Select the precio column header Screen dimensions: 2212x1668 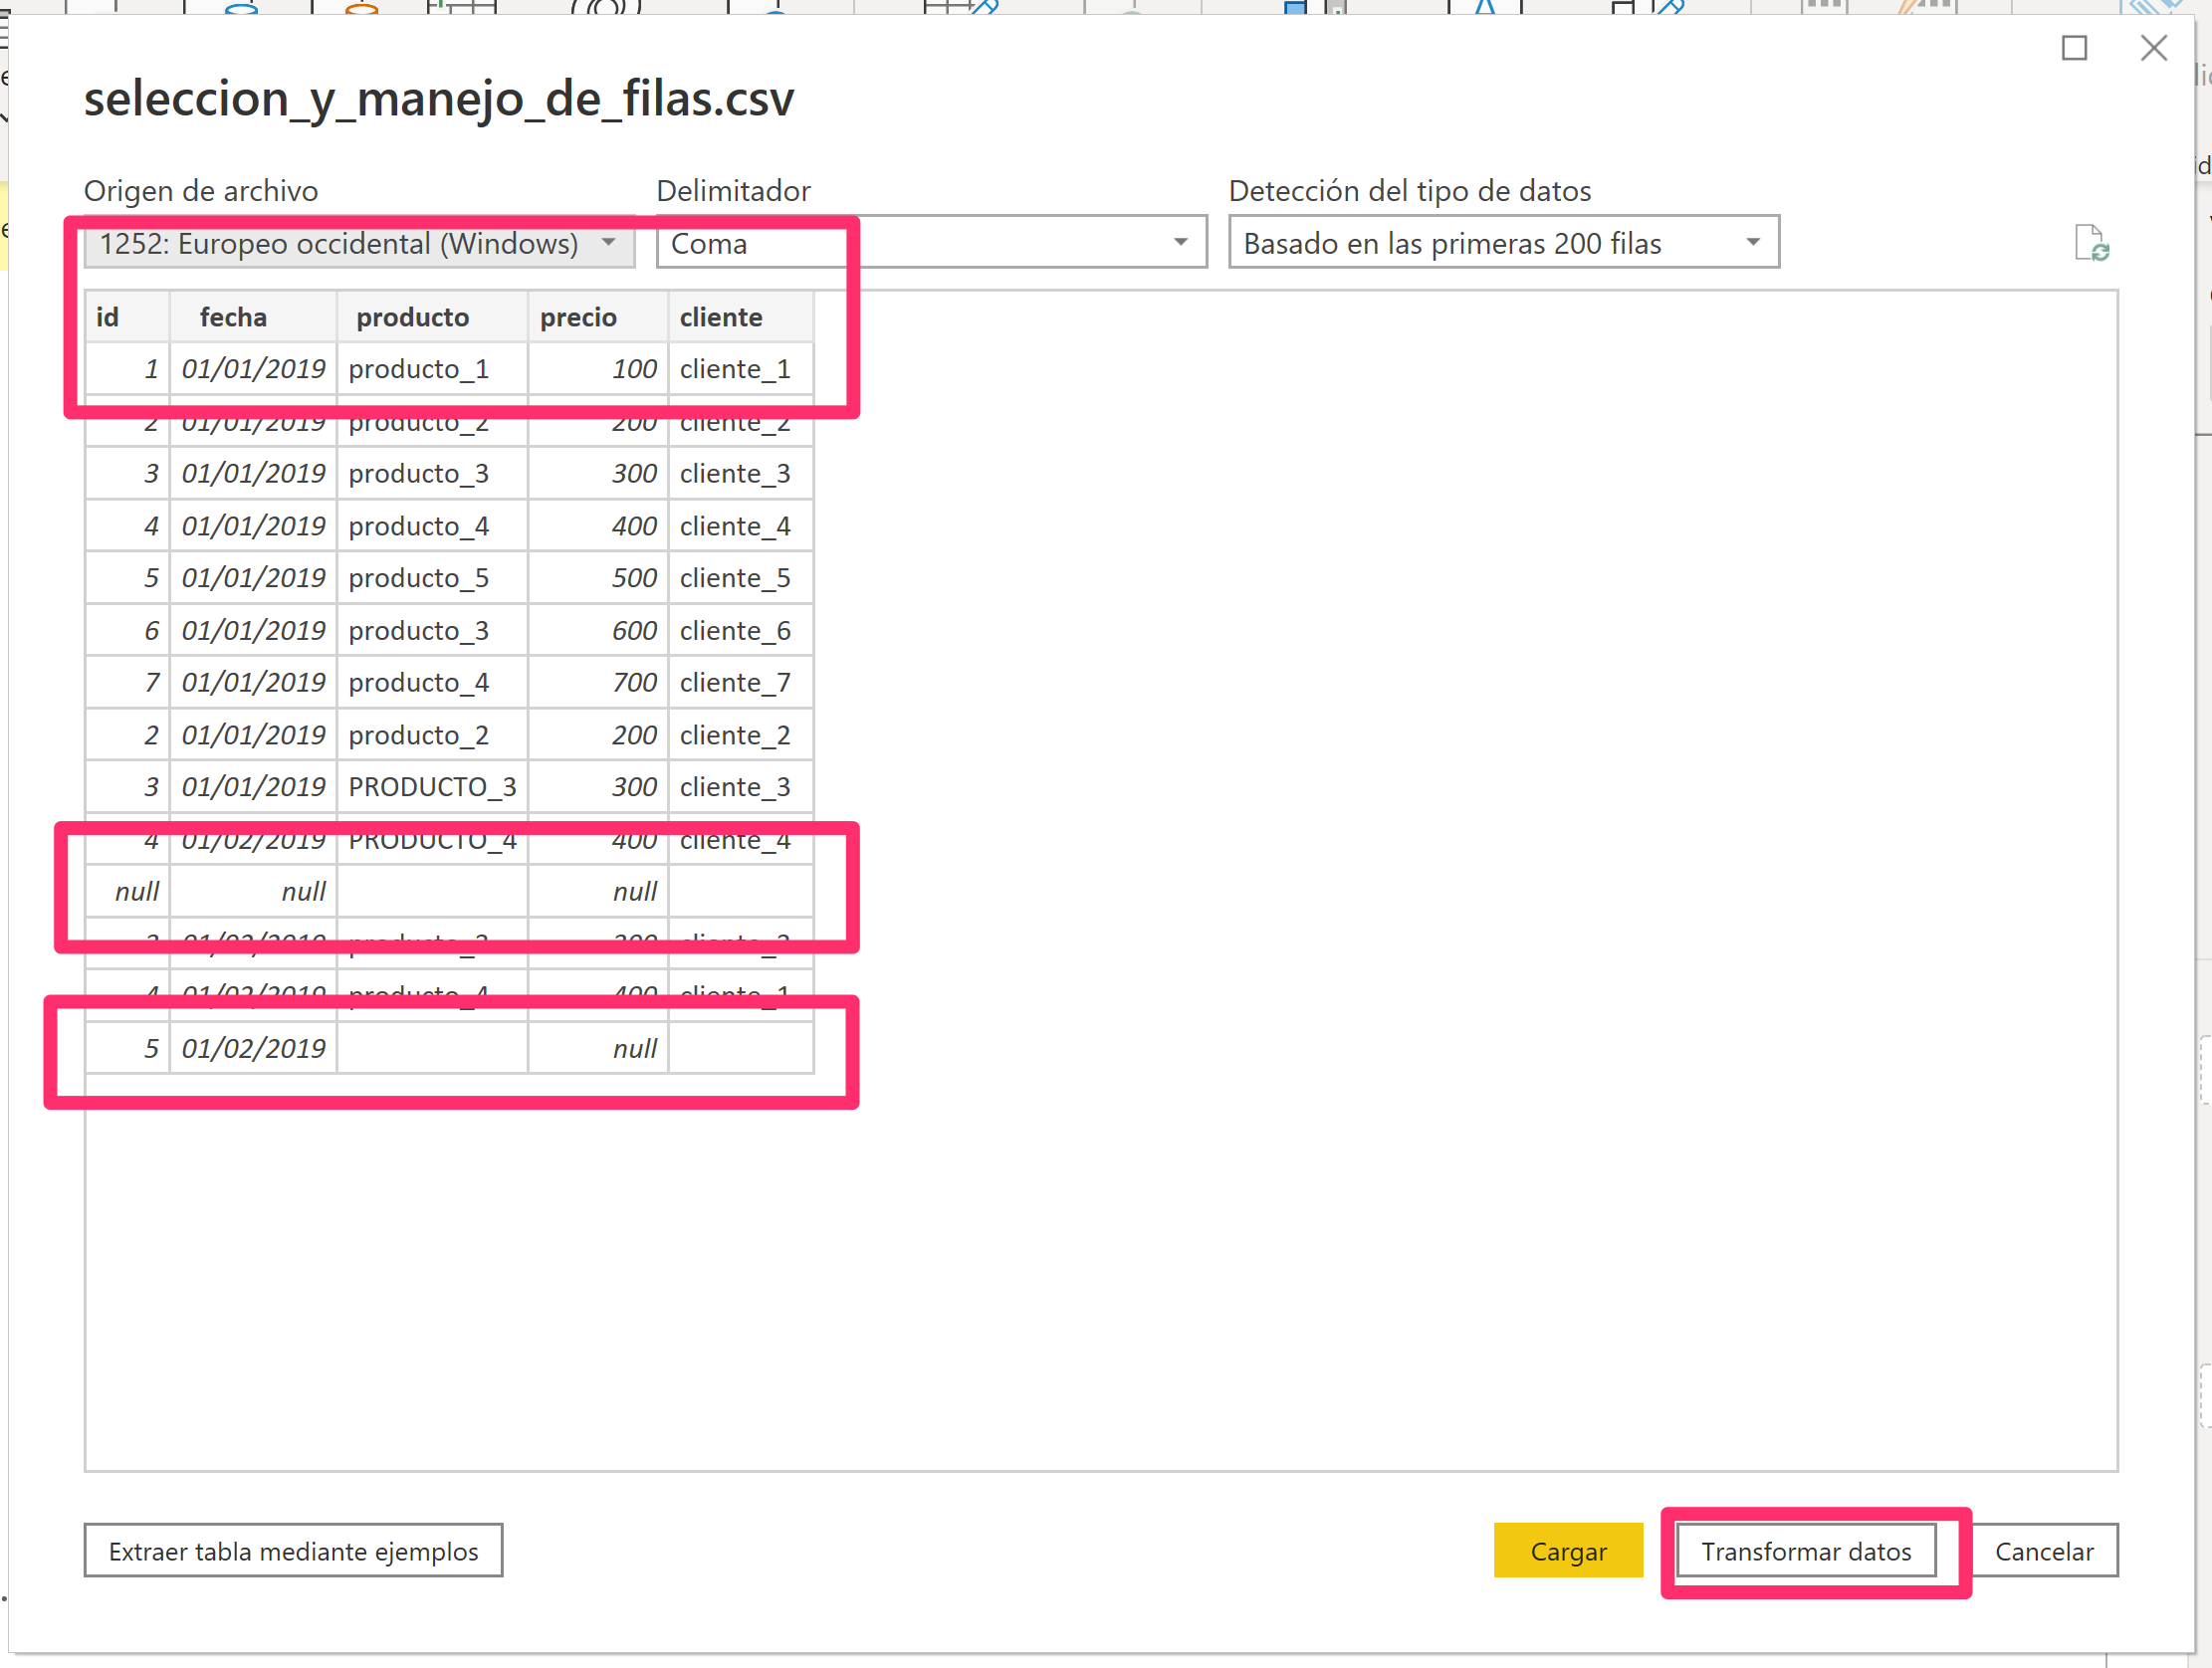pyautogui.click(x=598, y=317)
